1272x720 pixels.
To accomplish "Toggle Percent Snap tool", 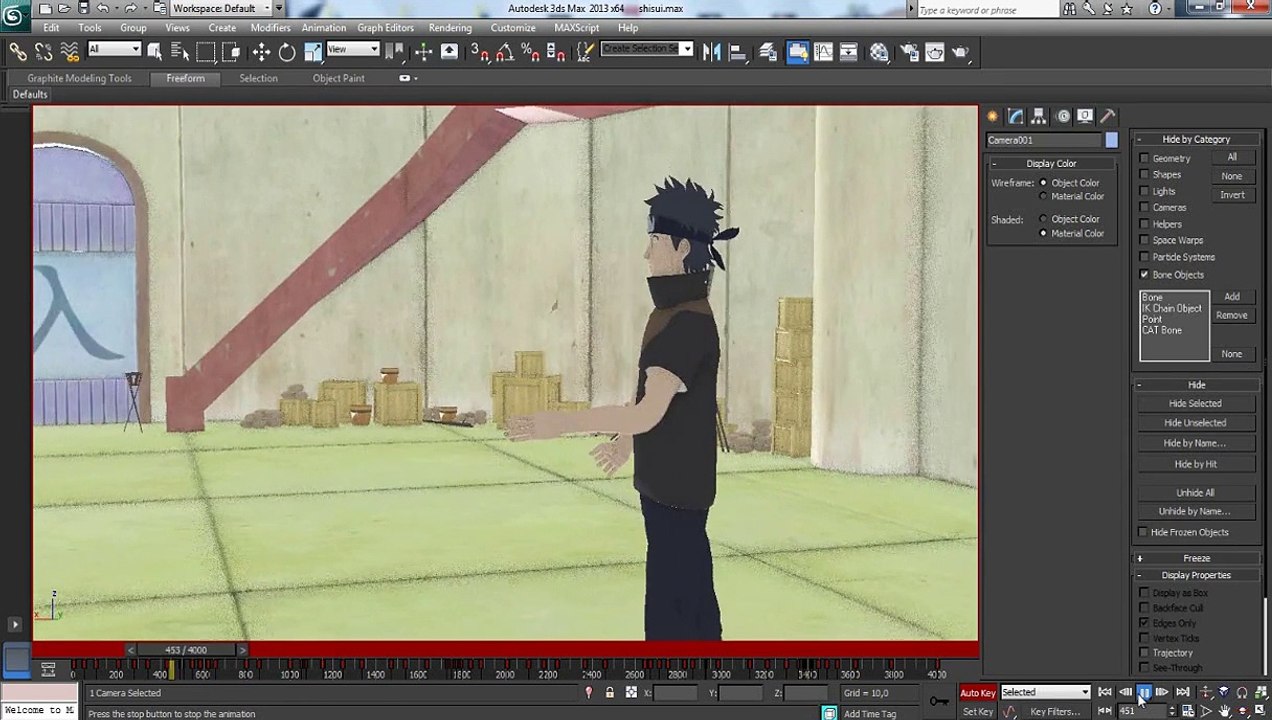I will 530,52.
